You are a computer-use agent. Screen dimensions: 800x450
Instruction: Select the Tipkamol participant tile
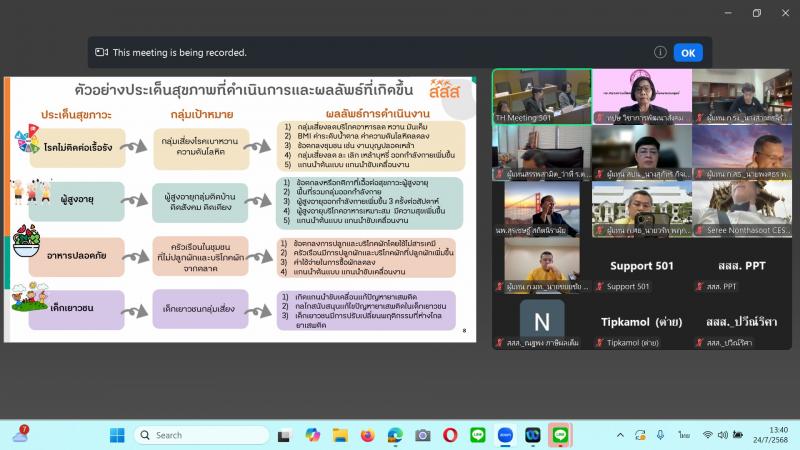tap(642, 321)
